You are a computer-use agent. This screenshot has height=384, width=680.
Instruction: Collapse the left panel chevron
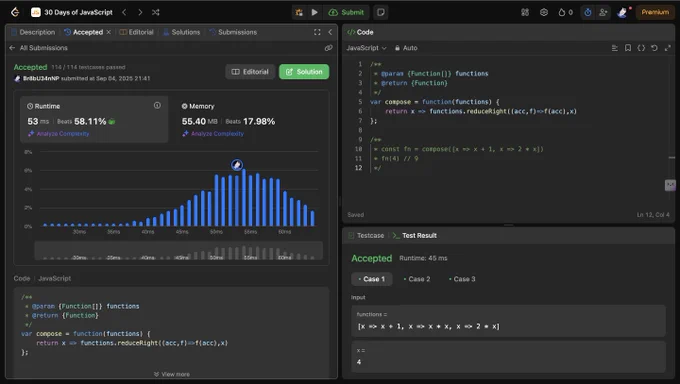pos(330,32)
